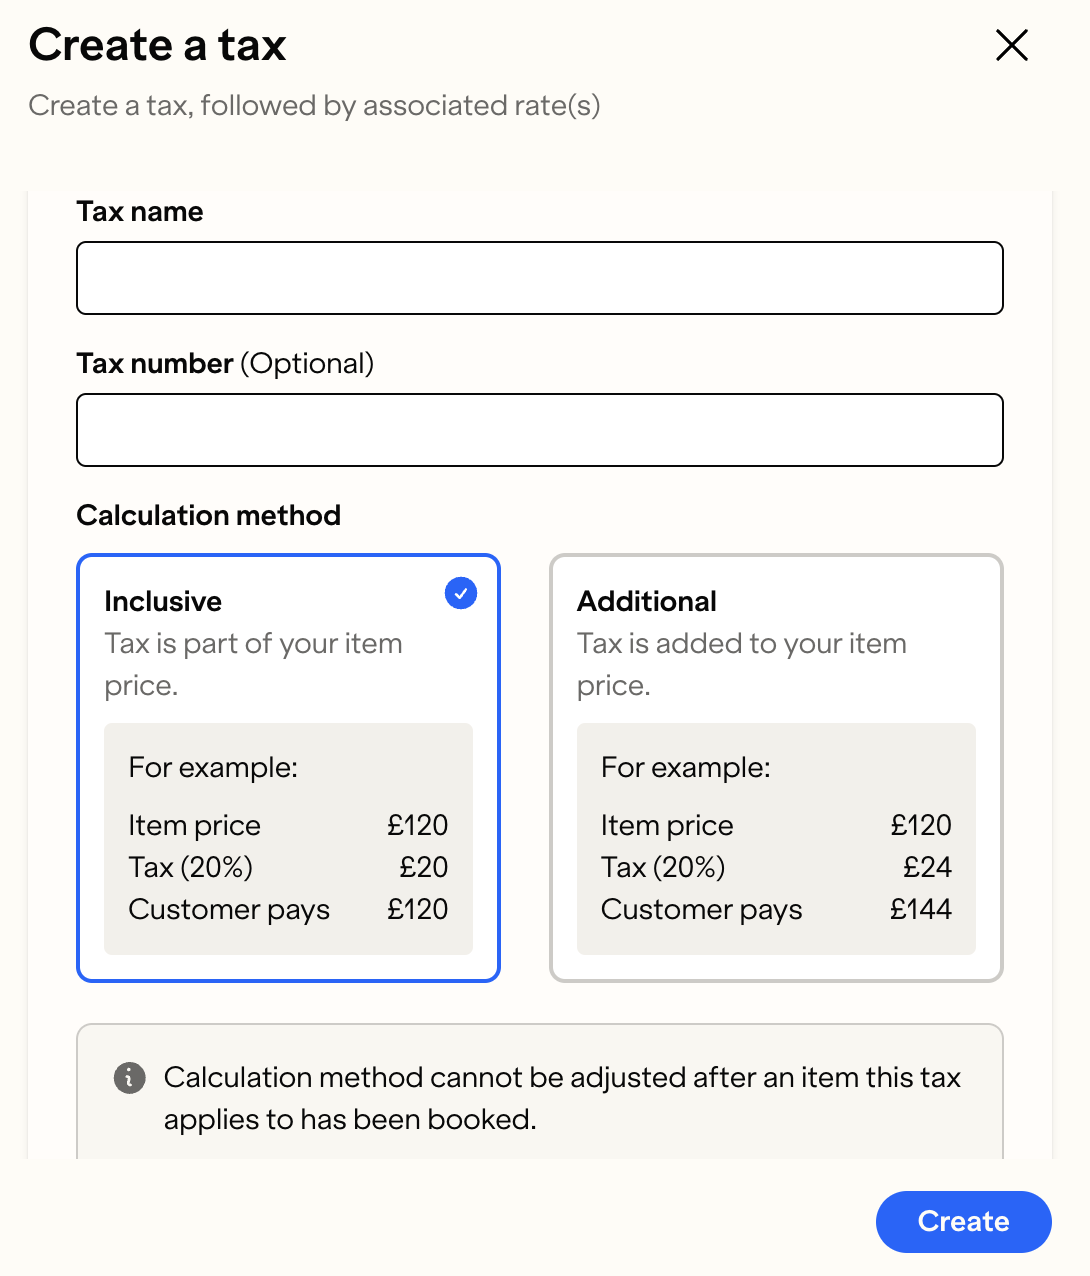
Task: Click the £24 tax amount under Additional
Action: (x=927, y=867)
